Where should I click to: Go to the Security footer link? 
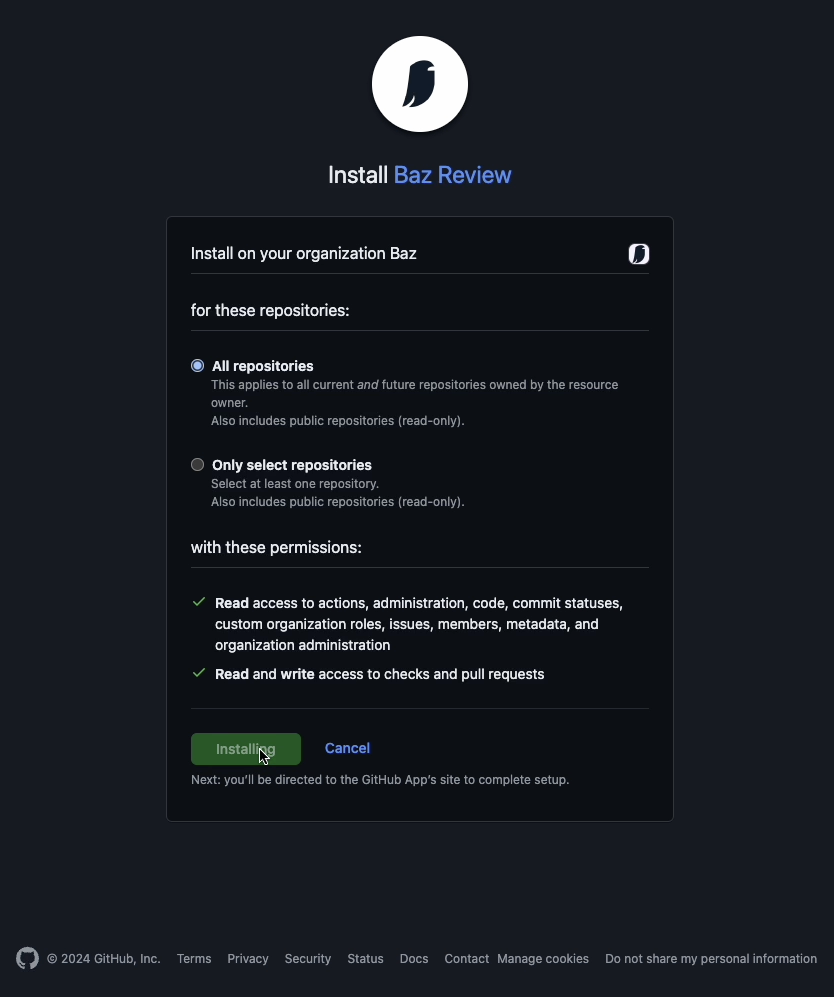pyautogui.click(x=308, y=958)
